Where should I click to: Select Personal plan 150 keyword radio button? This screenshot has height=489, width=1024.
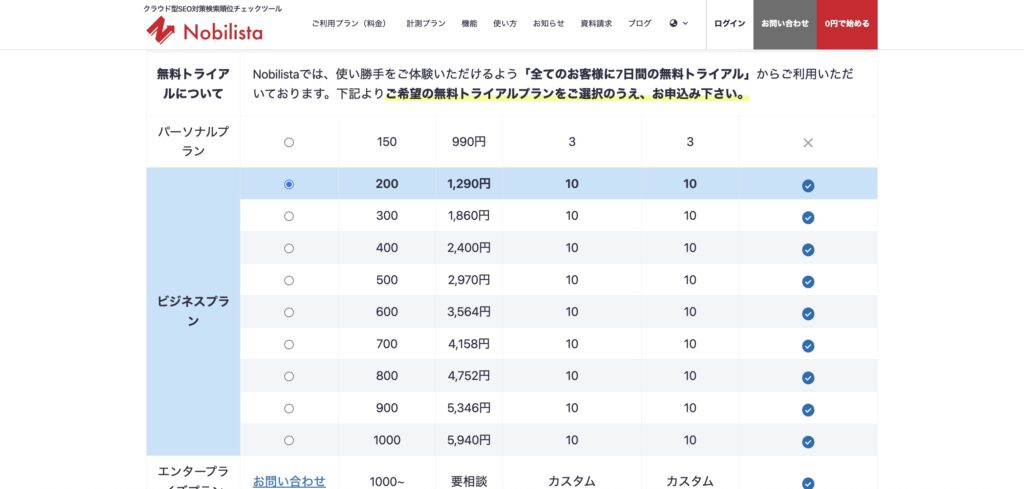289,142
